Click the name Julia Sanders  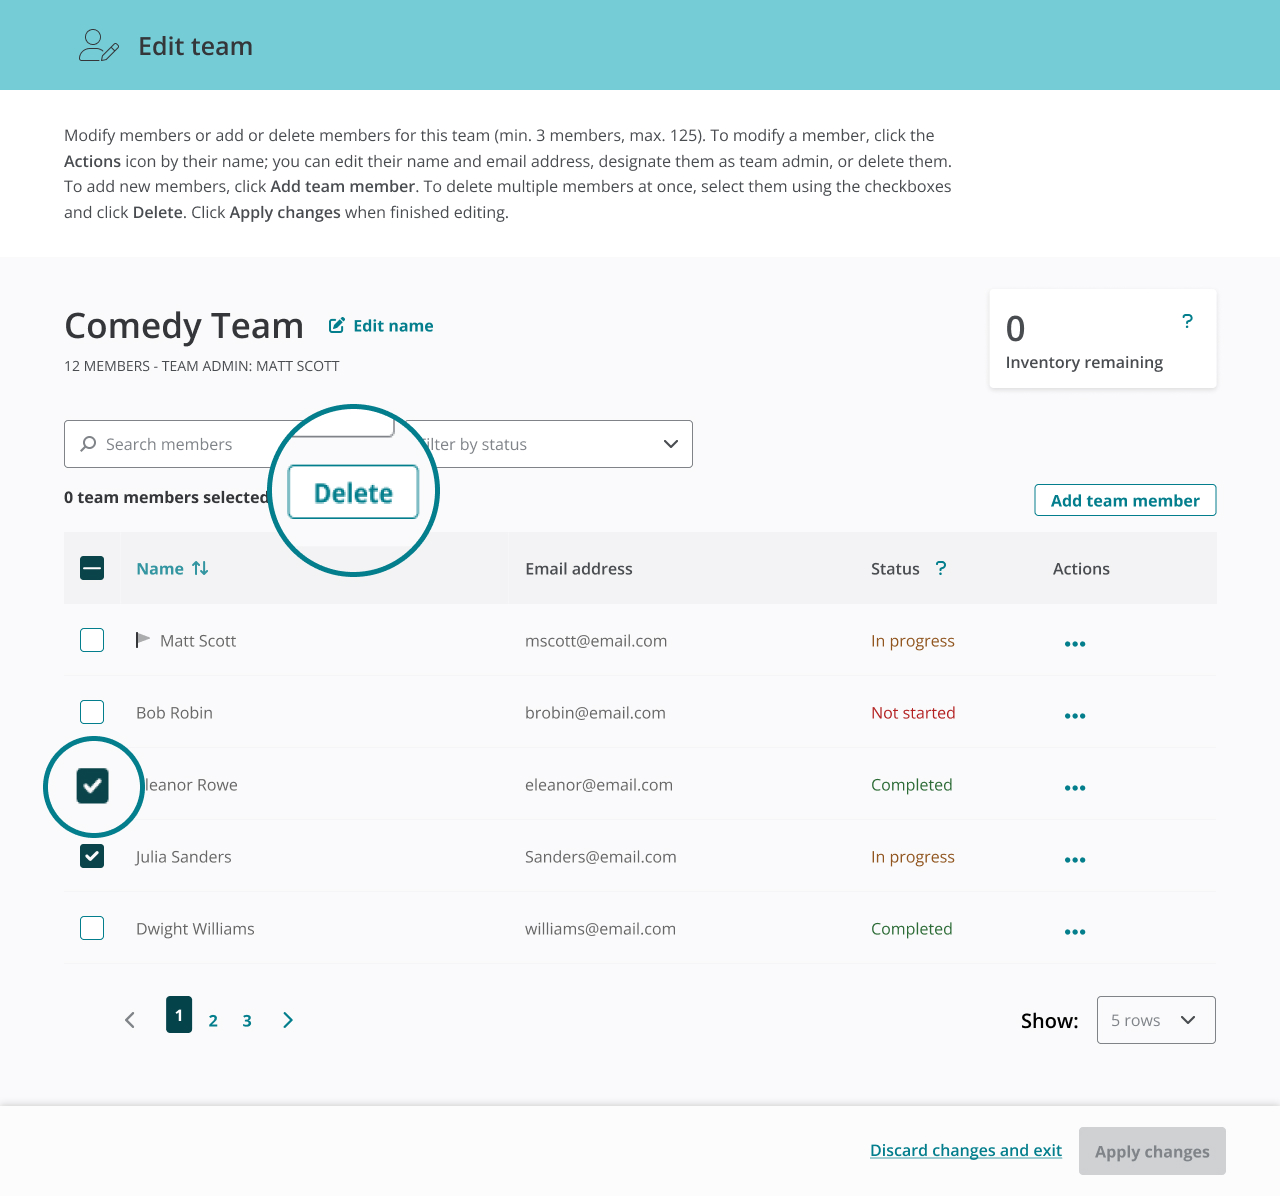(184, 857)
